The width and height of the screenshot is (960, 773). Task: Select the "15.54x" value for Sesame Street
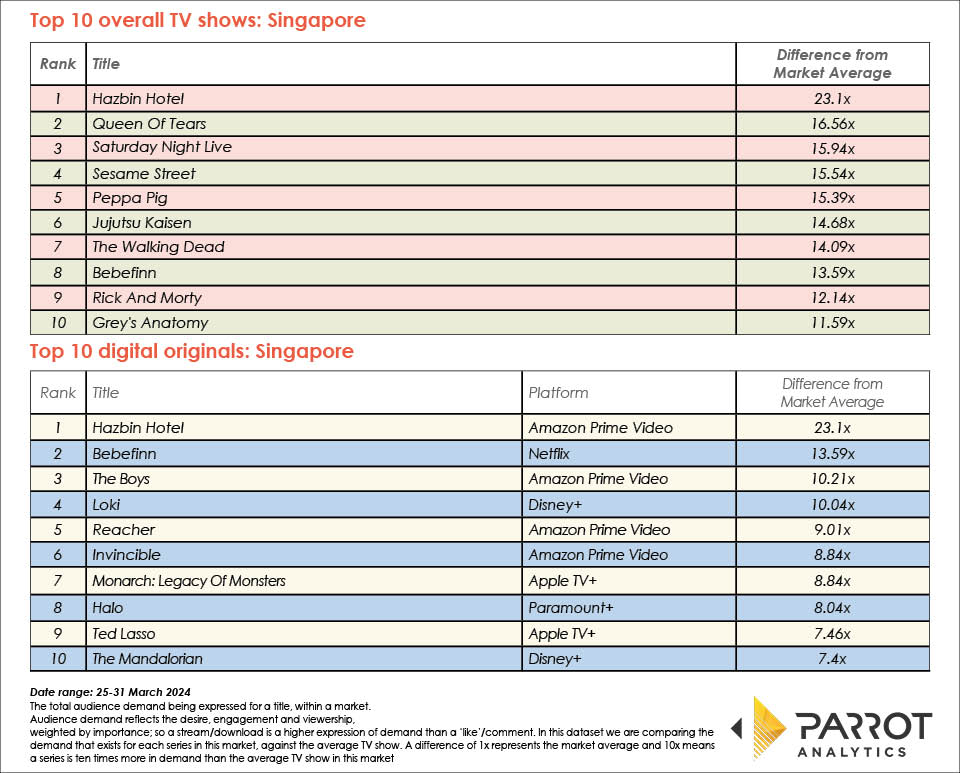[x=833, y=174]
